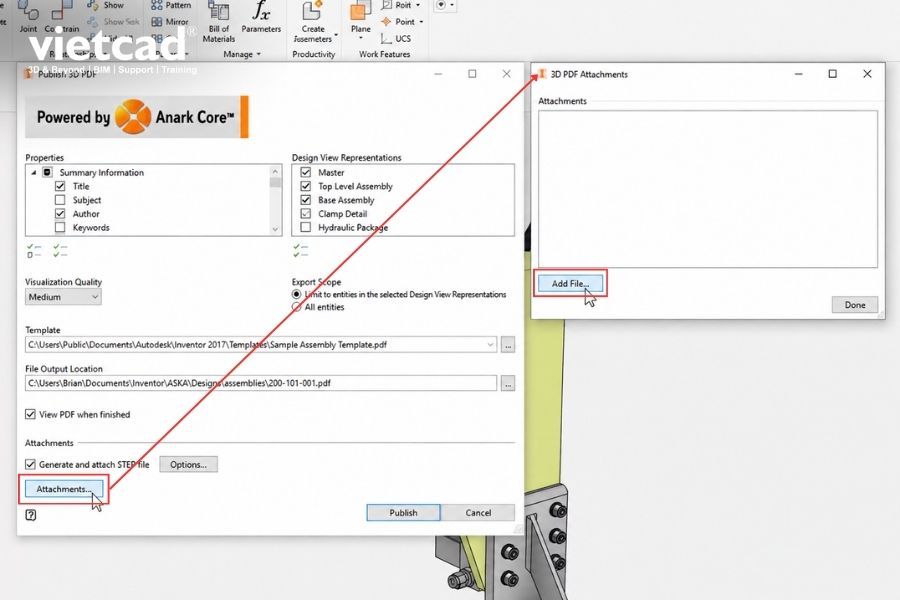The height and width of the screenshot is (600, 900).
Task: Click Properties list scroll up arrow
Action: [276, 171]
